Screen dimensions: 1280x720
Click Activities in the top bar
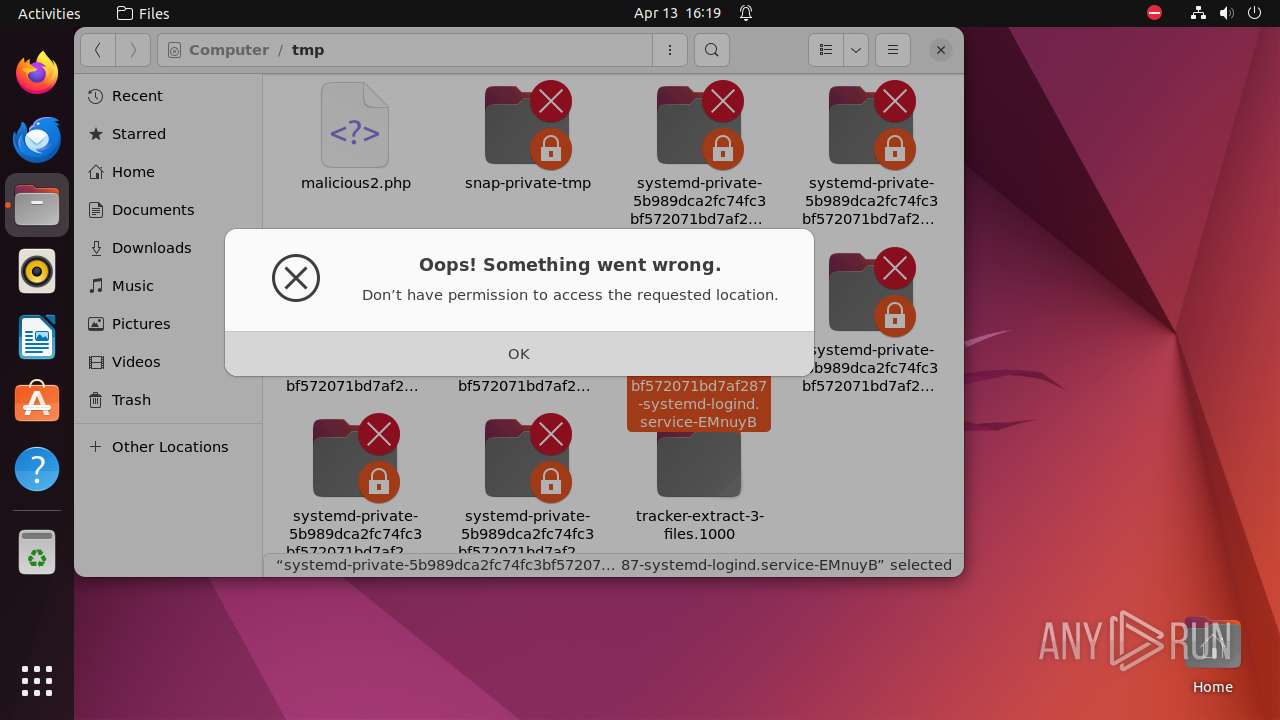[x=49, y=13]
